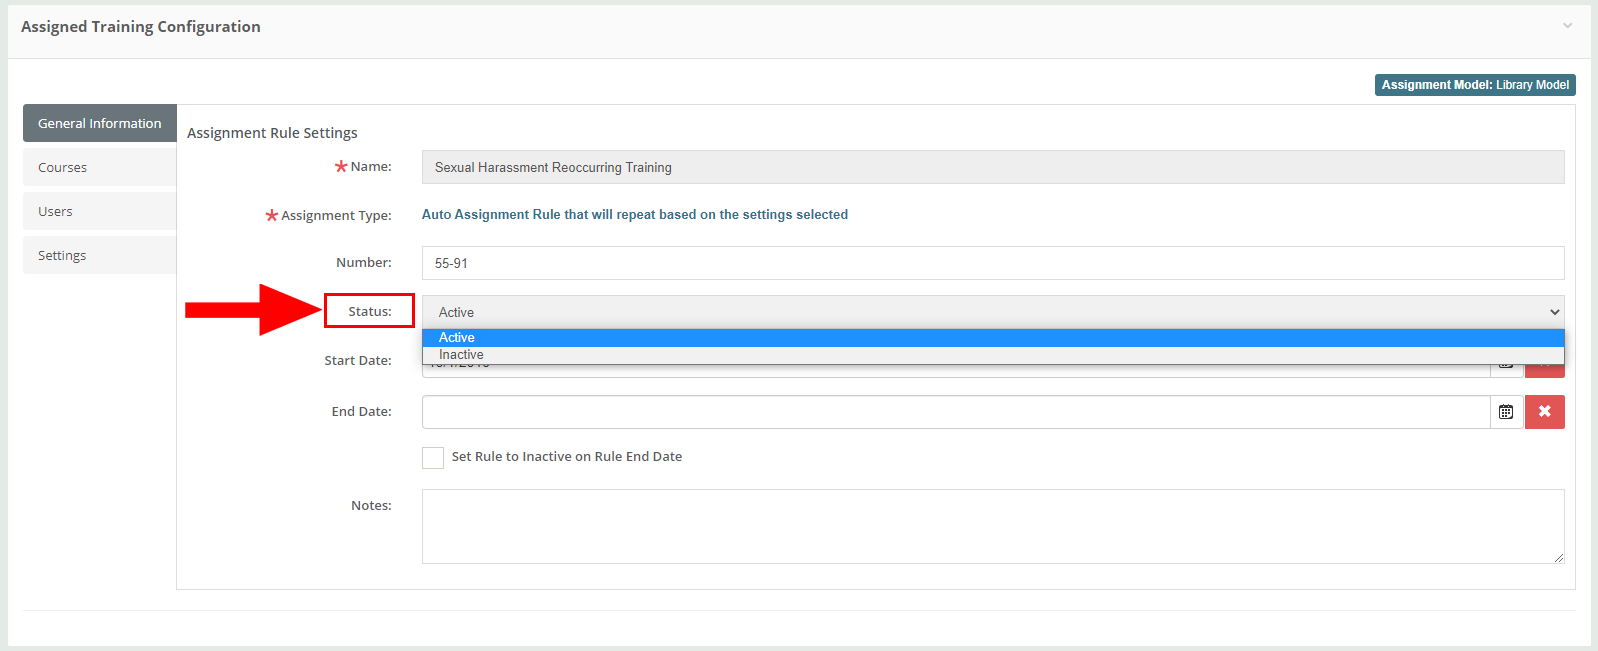
Task: Focus the Number field showing 55-91
Action: (x=993, y=263)
